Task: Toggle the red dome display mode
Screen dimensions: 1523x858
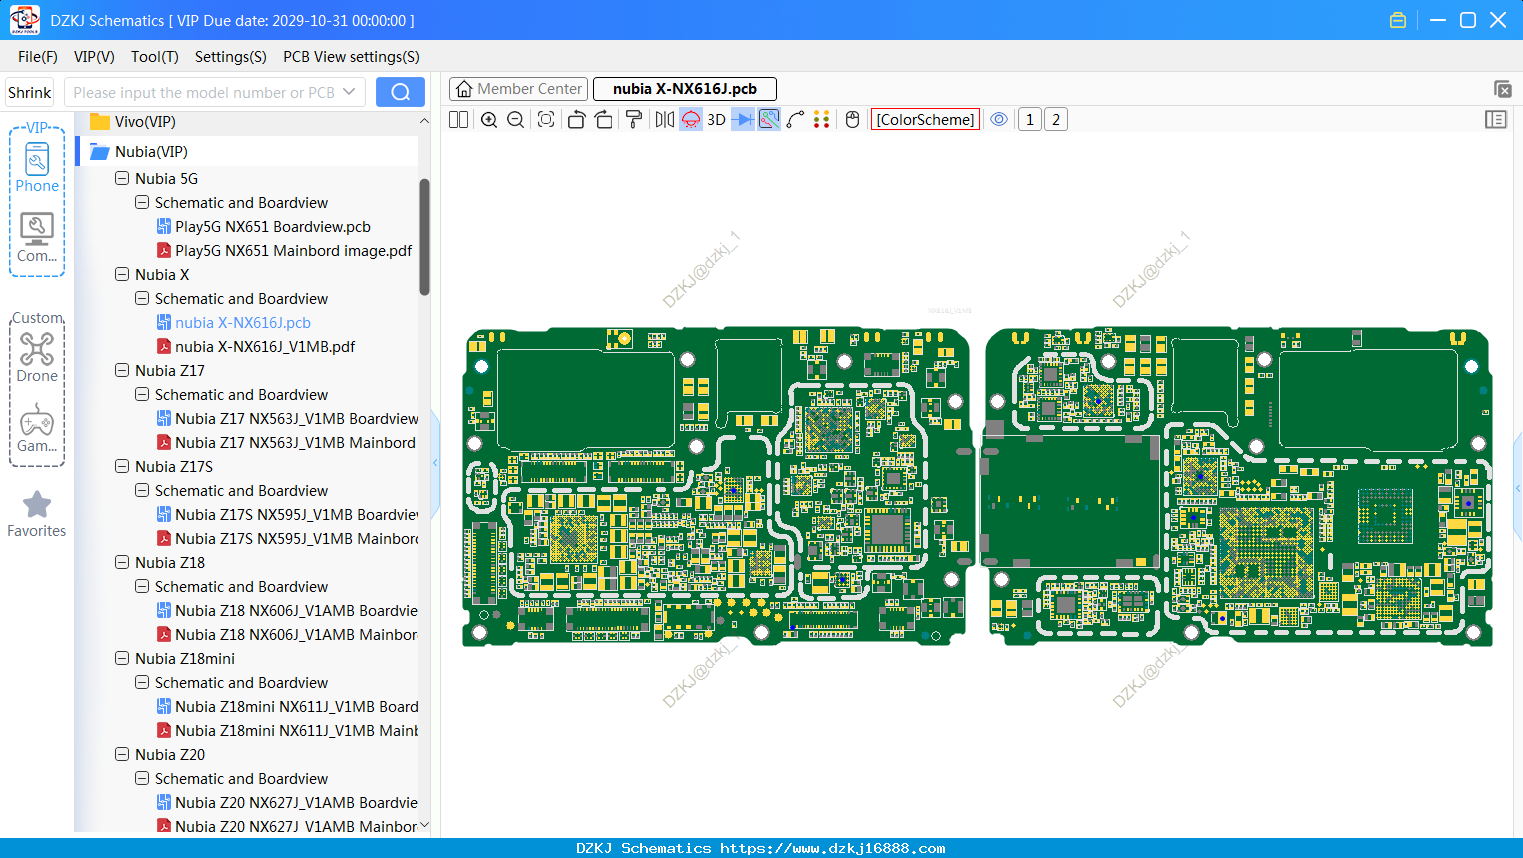Action: point(691,120)
